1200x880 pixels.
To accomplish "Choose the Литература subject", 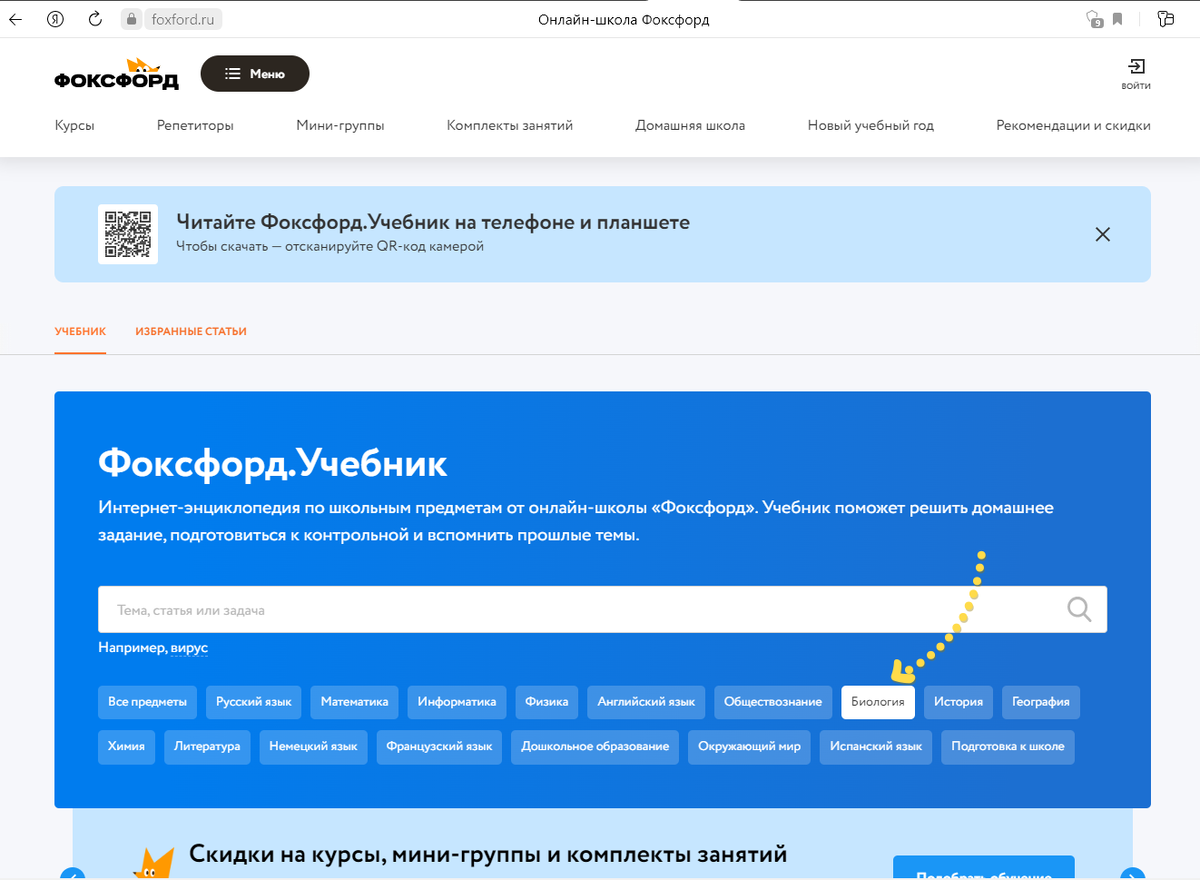I will (207, 747).
